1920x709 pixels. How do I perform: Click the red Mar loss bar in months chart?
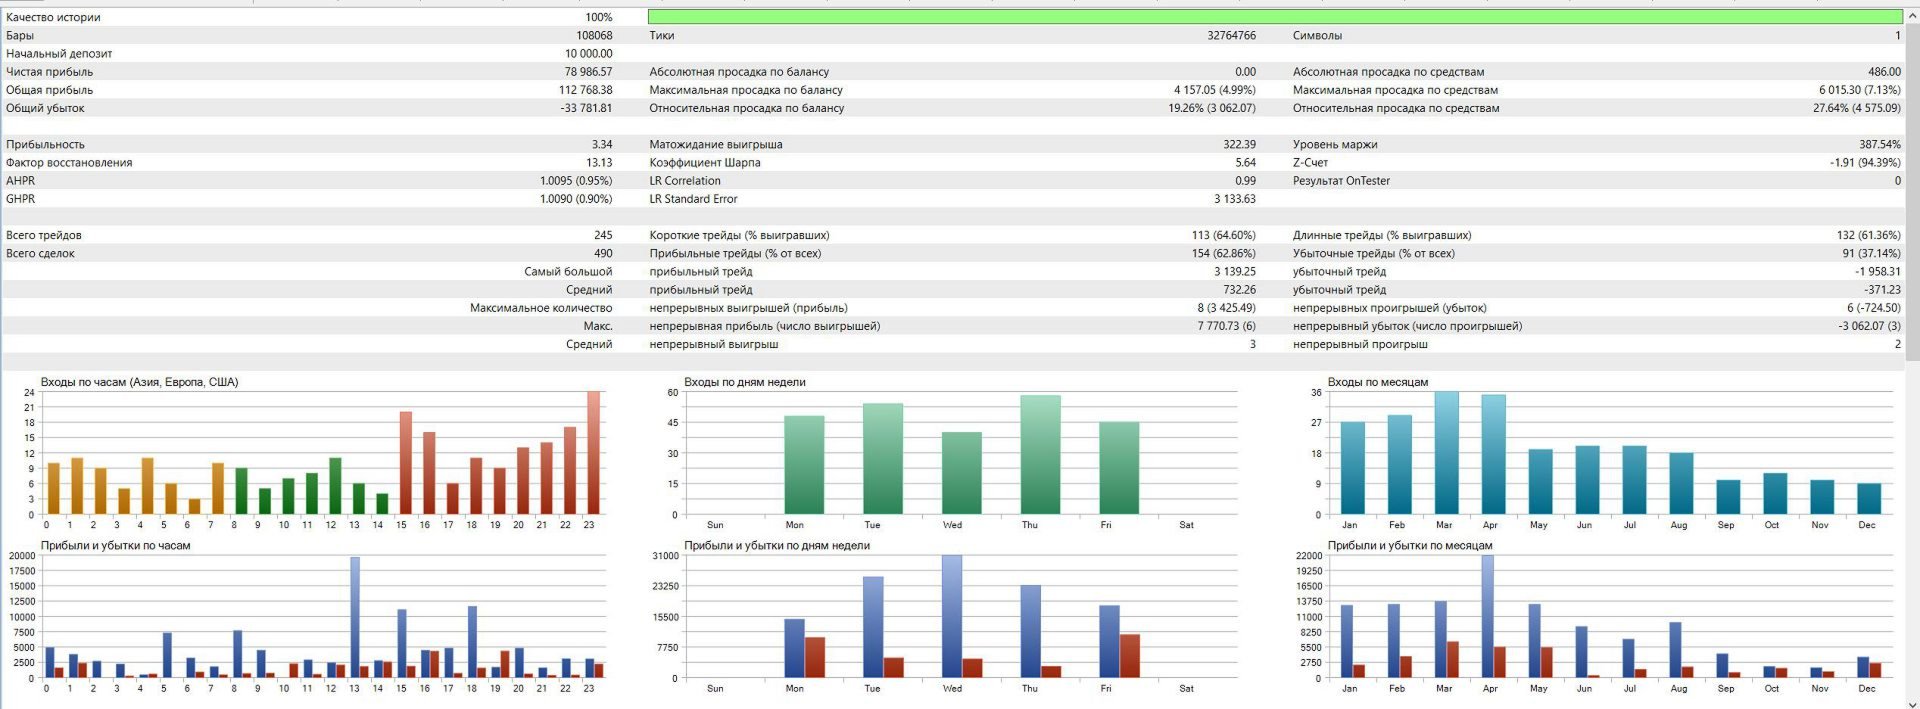coord(1452,660)
